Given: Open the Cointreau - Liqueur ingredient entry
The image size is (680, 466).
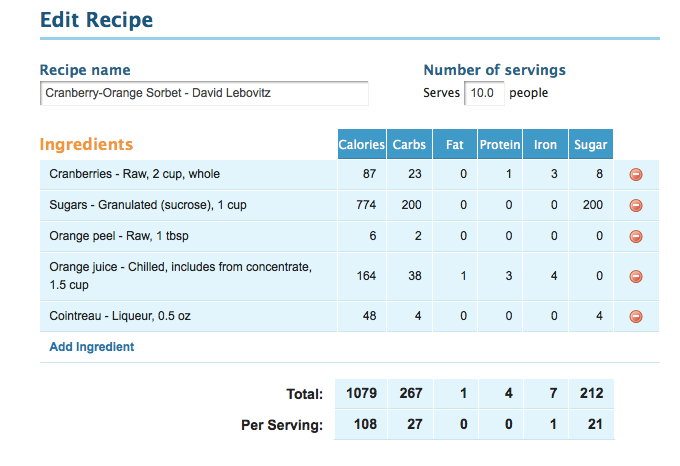Looking at the screenshot, I should [120, 316].
